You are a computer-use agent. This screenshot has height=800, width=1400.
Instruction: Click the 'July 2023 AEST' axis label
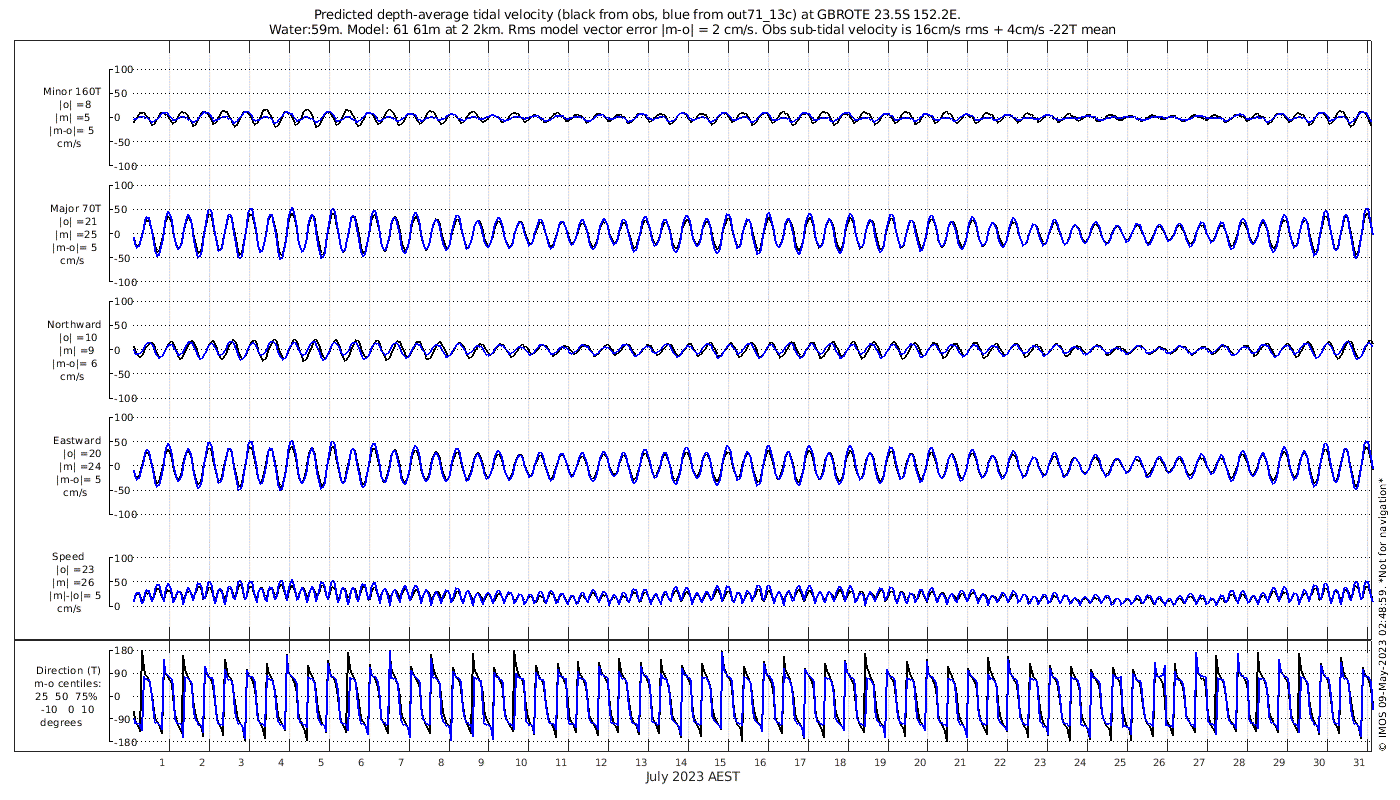692,777
